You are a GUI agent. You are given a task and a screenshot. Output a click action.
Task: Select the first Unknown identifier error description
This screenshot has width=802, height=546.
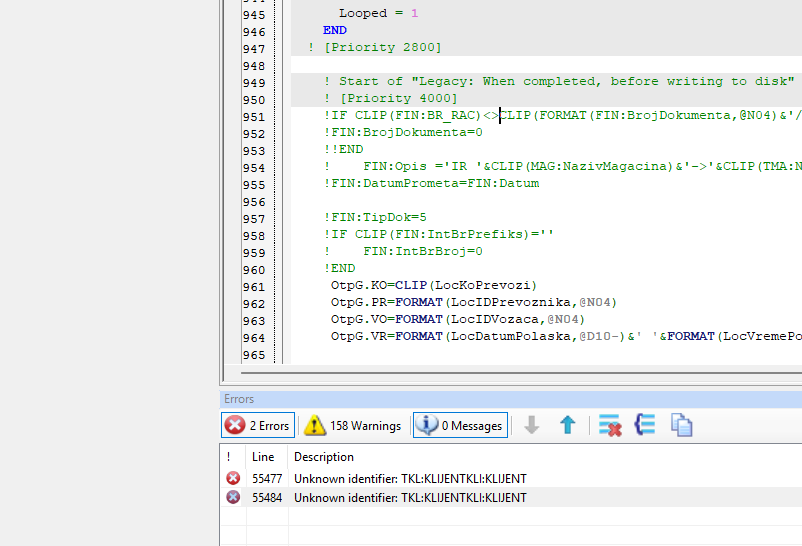pos(410,479)
